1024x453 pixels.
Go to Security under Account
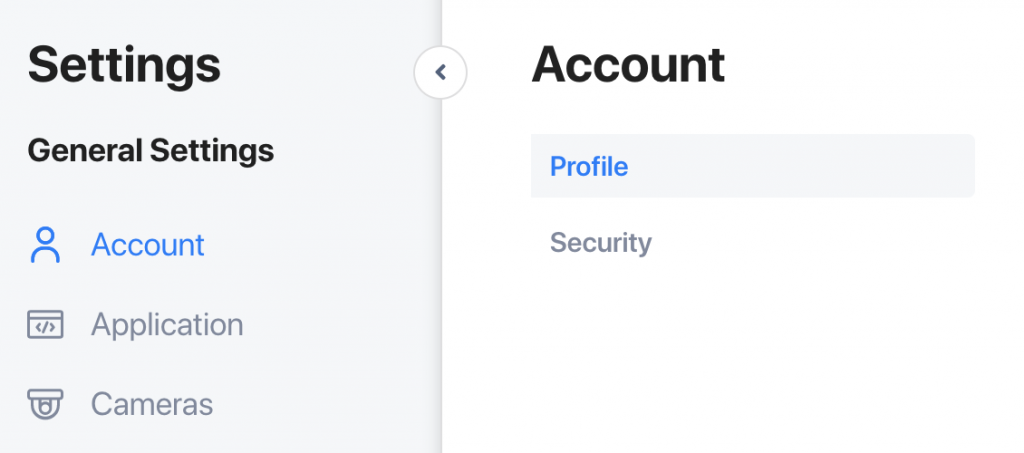(x=601, y=243)
